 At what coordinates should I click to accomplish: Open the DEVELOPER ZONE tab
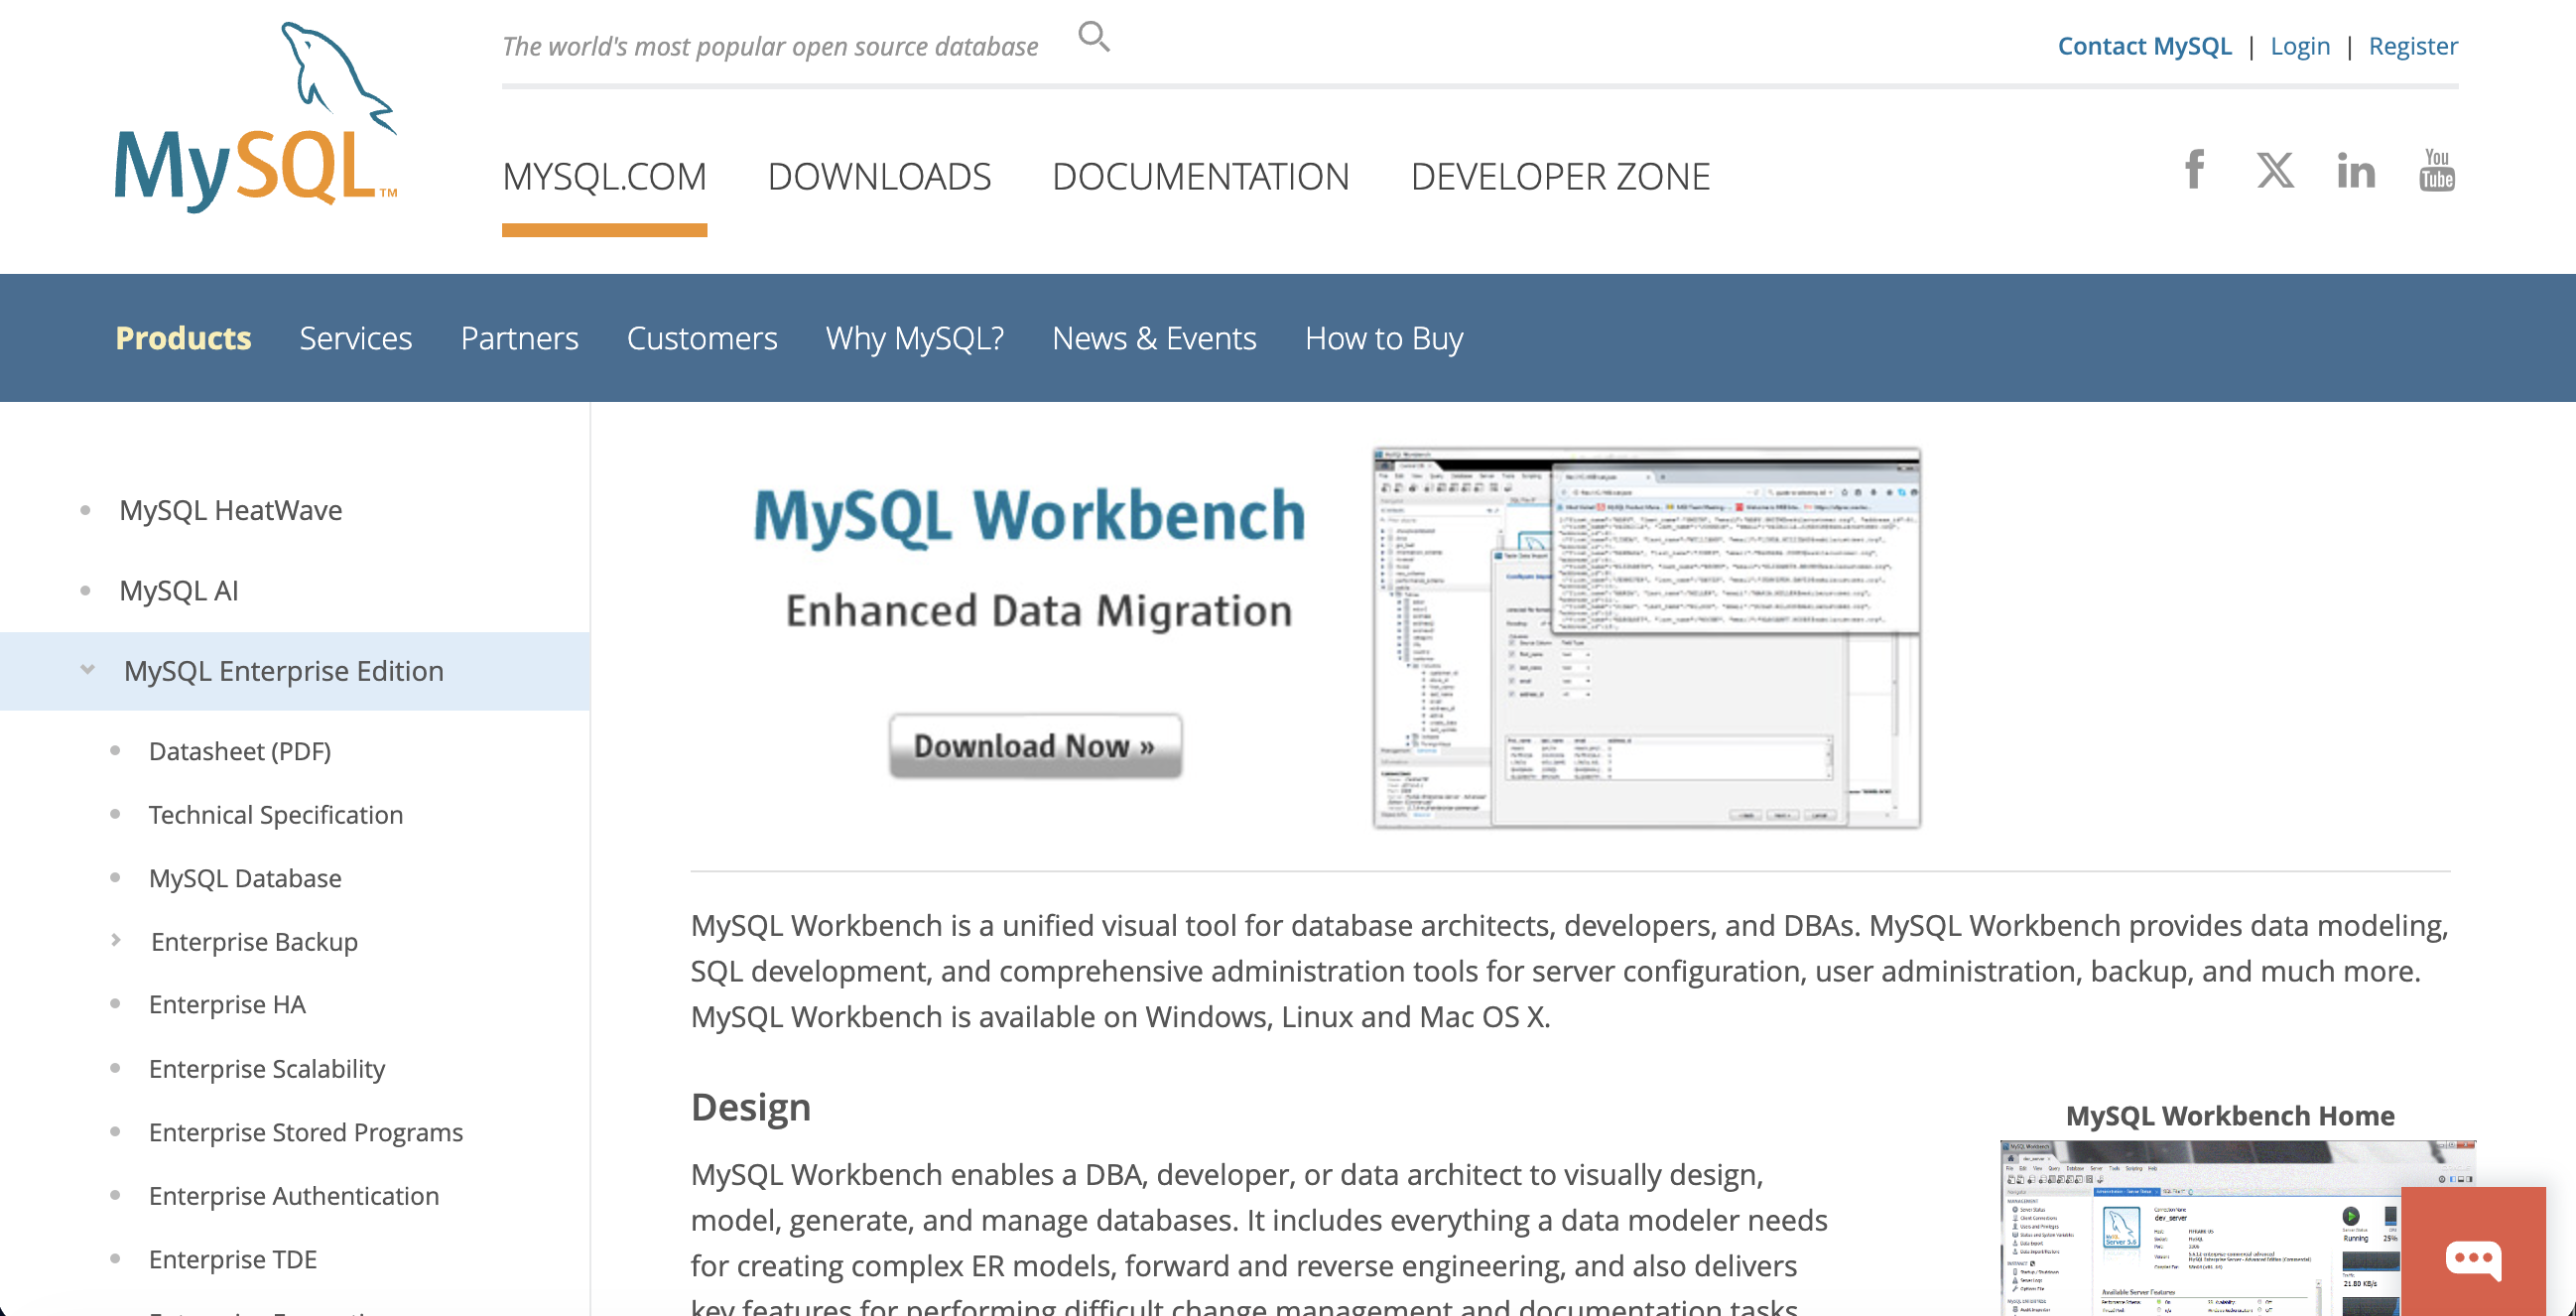coord(1559,177)
